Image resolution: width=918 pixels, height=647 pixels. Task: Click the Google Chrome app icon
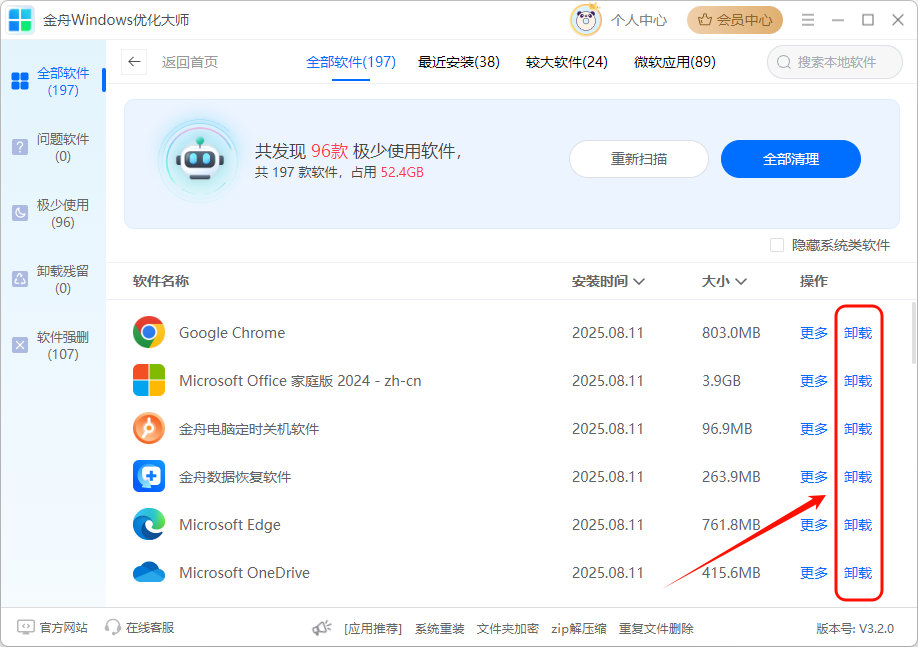[x=149, y=332]
